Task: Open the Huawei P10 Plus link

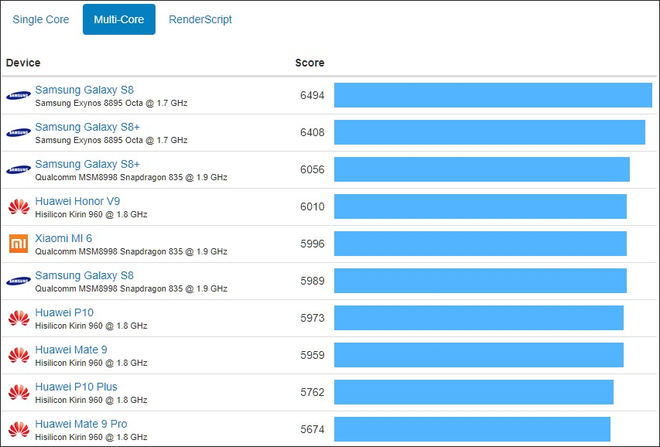Action: [76, 386]
